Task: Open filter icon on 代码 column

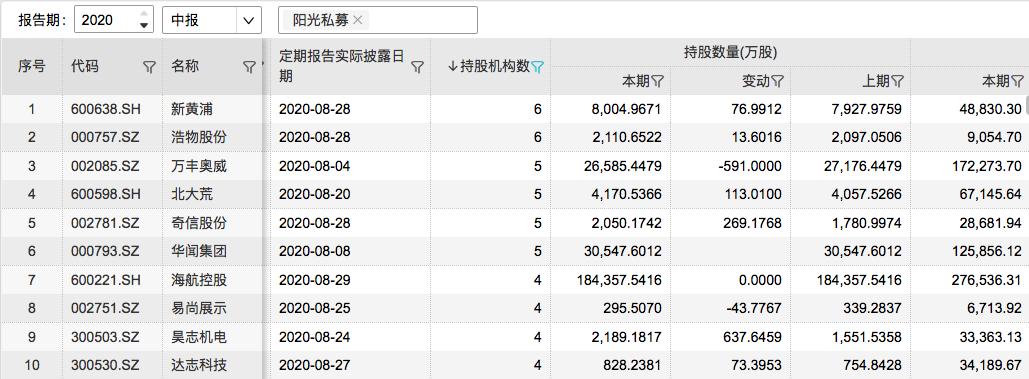Action: point(149,67)
